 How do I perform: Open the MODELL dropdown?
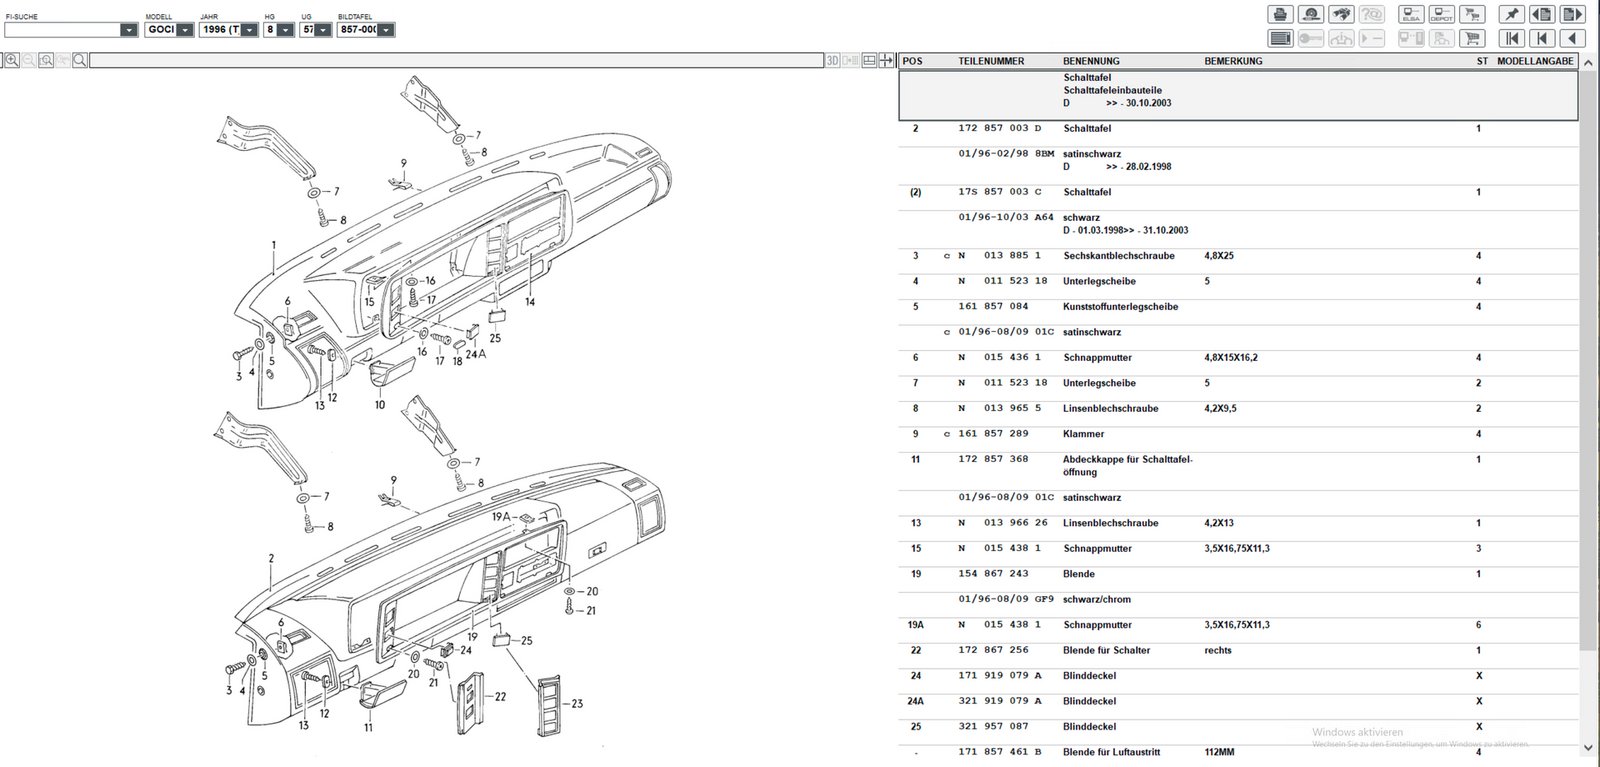coord(185,30)
